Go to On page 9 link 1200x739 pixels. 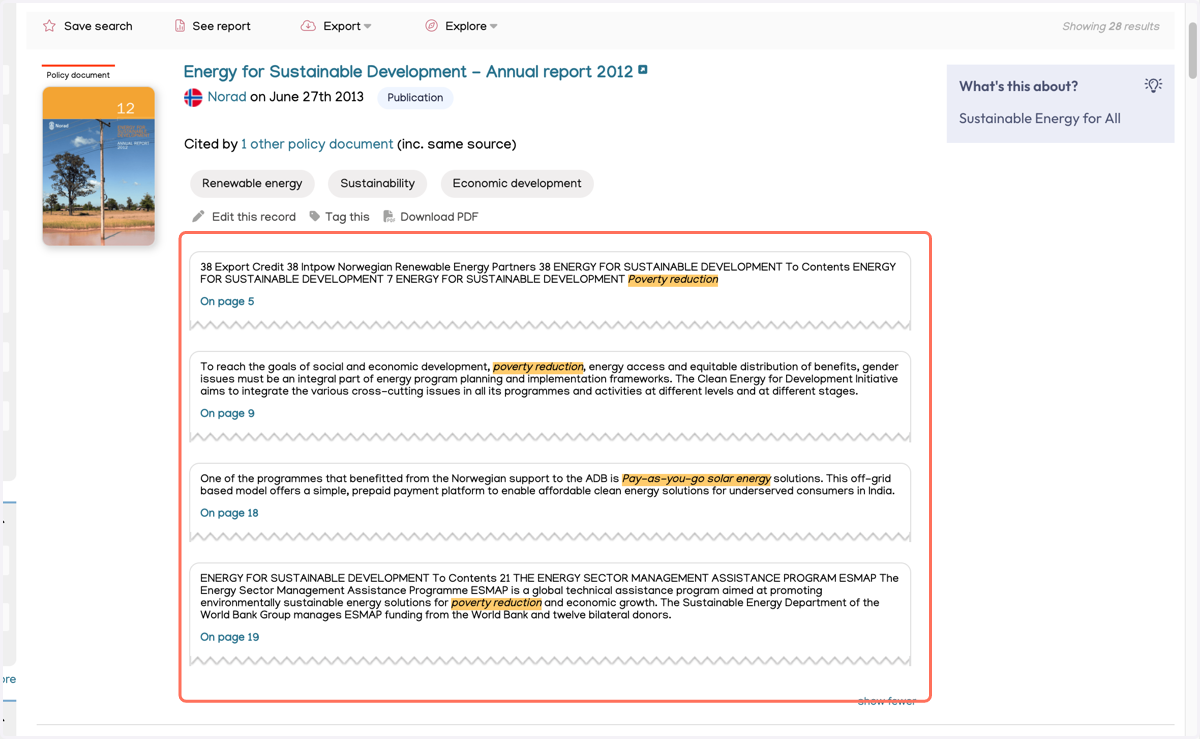[227, 414]
